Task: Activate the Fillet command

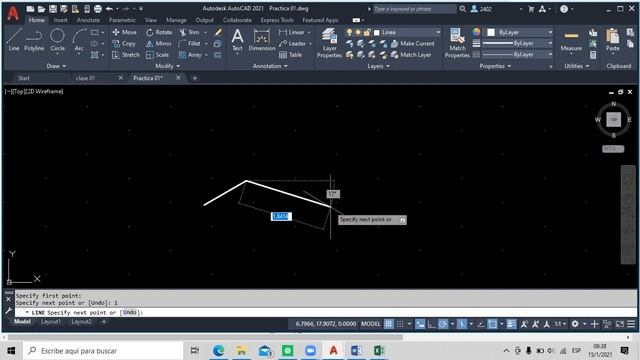Action: pyautogui.click(x=190, y=43)
